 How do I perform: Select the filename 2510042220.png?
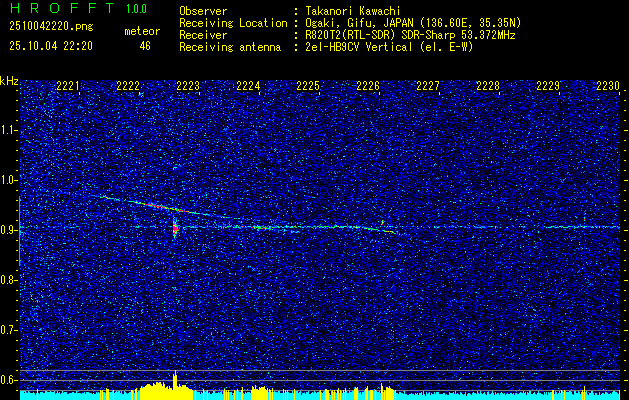pos(51,27)
